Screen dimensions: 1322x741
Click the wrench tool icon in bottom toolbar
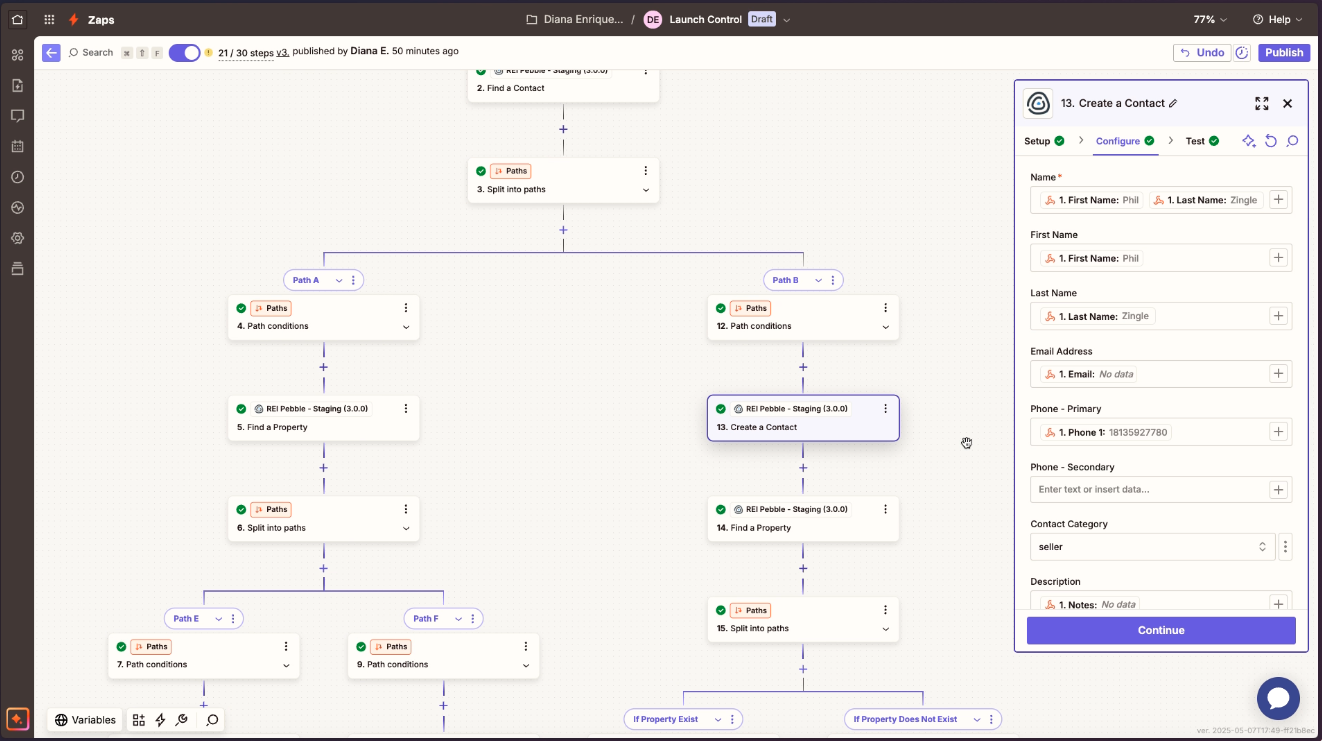(x=181, y=720)
